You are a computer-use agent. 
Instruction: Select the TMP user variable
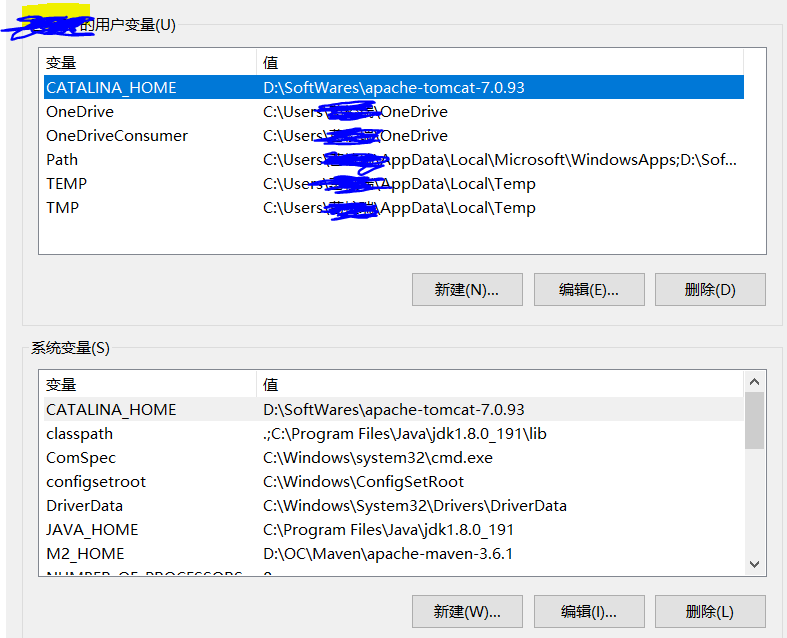pos(394,207)
